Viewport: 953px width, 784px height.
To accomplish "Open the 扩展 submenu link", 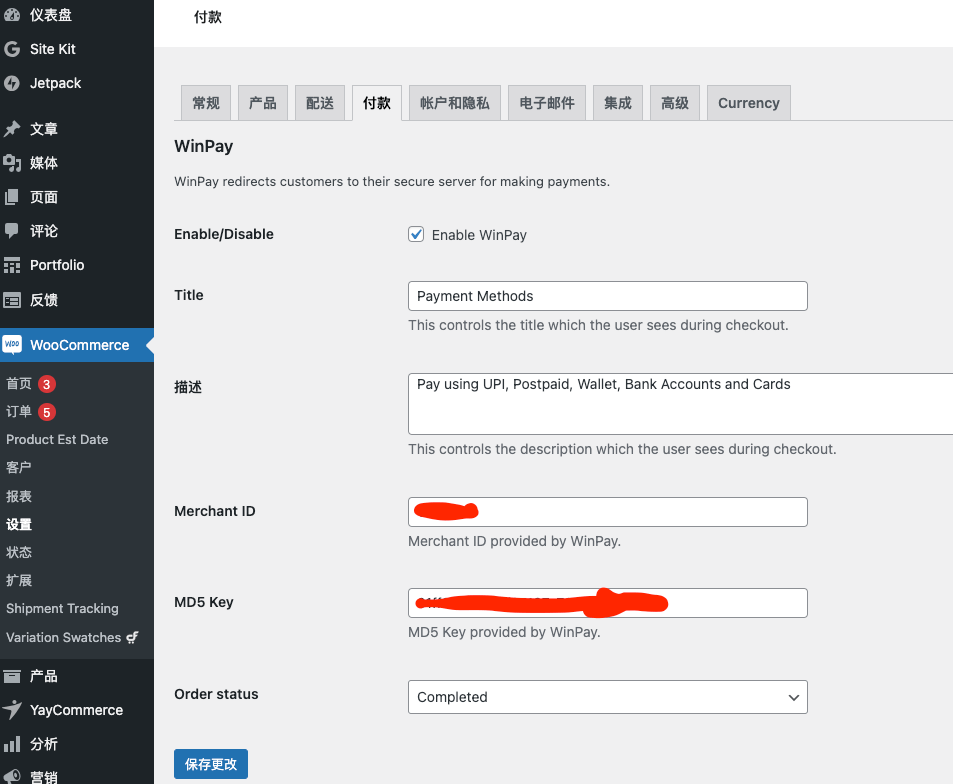I will click(19, 580).
